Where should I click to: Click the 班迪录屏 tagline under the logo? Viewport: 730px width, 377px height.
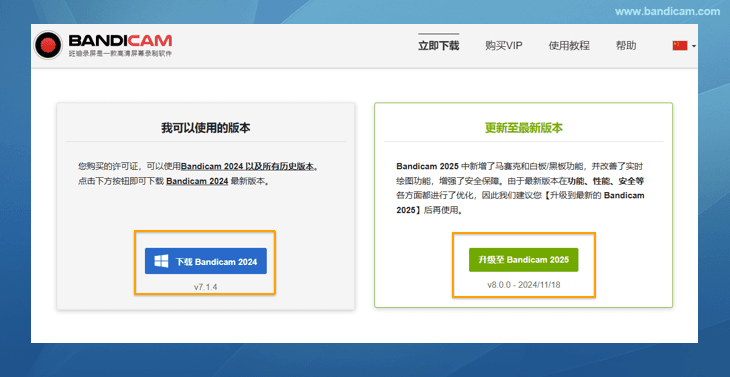[120, 54]
